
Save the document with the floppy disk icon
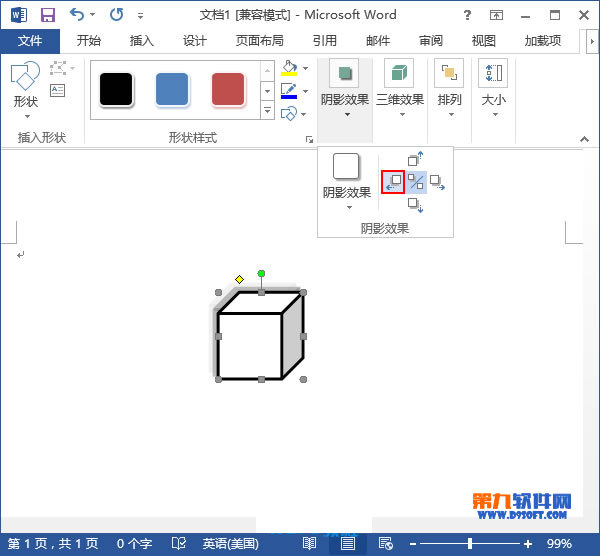pos(48,15)
